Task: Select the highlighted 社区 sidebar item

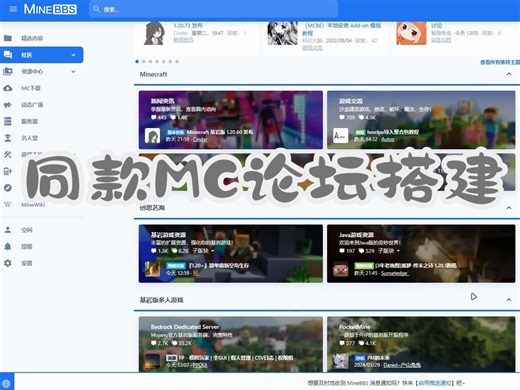Action: point(42,55)
